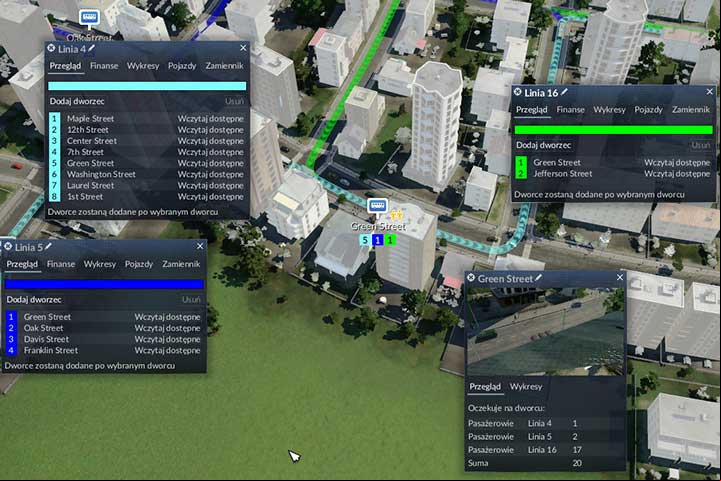Screen dimensions: 721x481
Task: Rename Linia 4 with the pencil icon
Action: click(92, 48)
